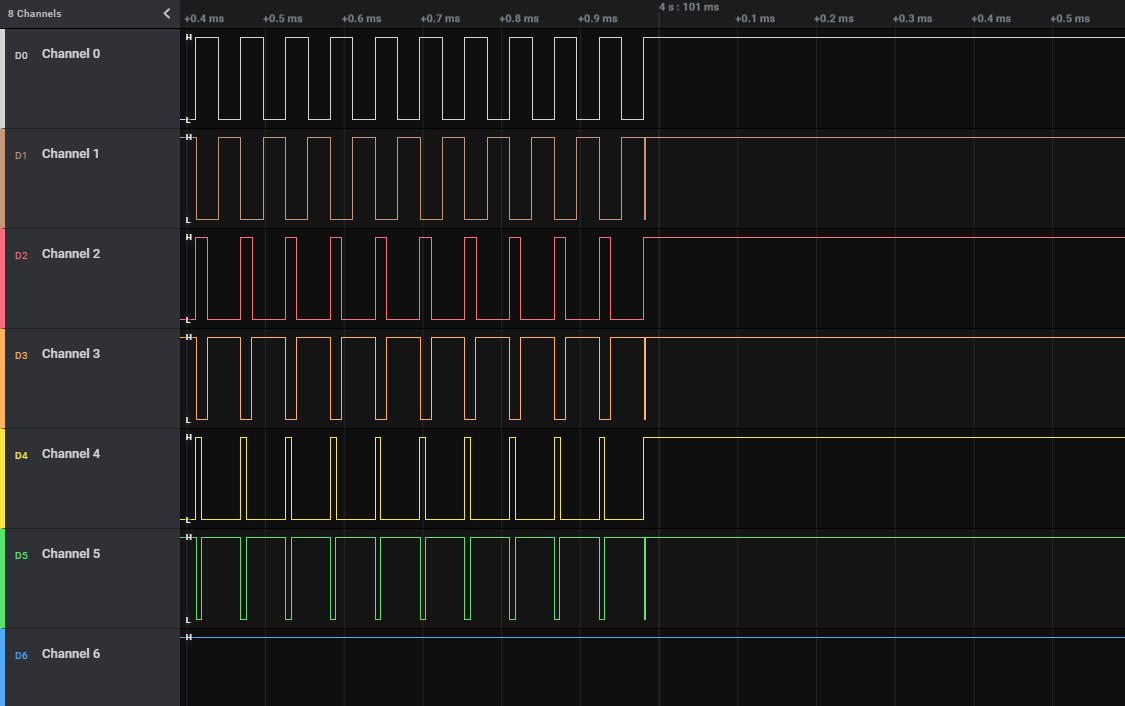Image resolution: width=1125 pixels, height=706 pixels.
Task: Click the D3 channel badge
Action: point(21,355)
